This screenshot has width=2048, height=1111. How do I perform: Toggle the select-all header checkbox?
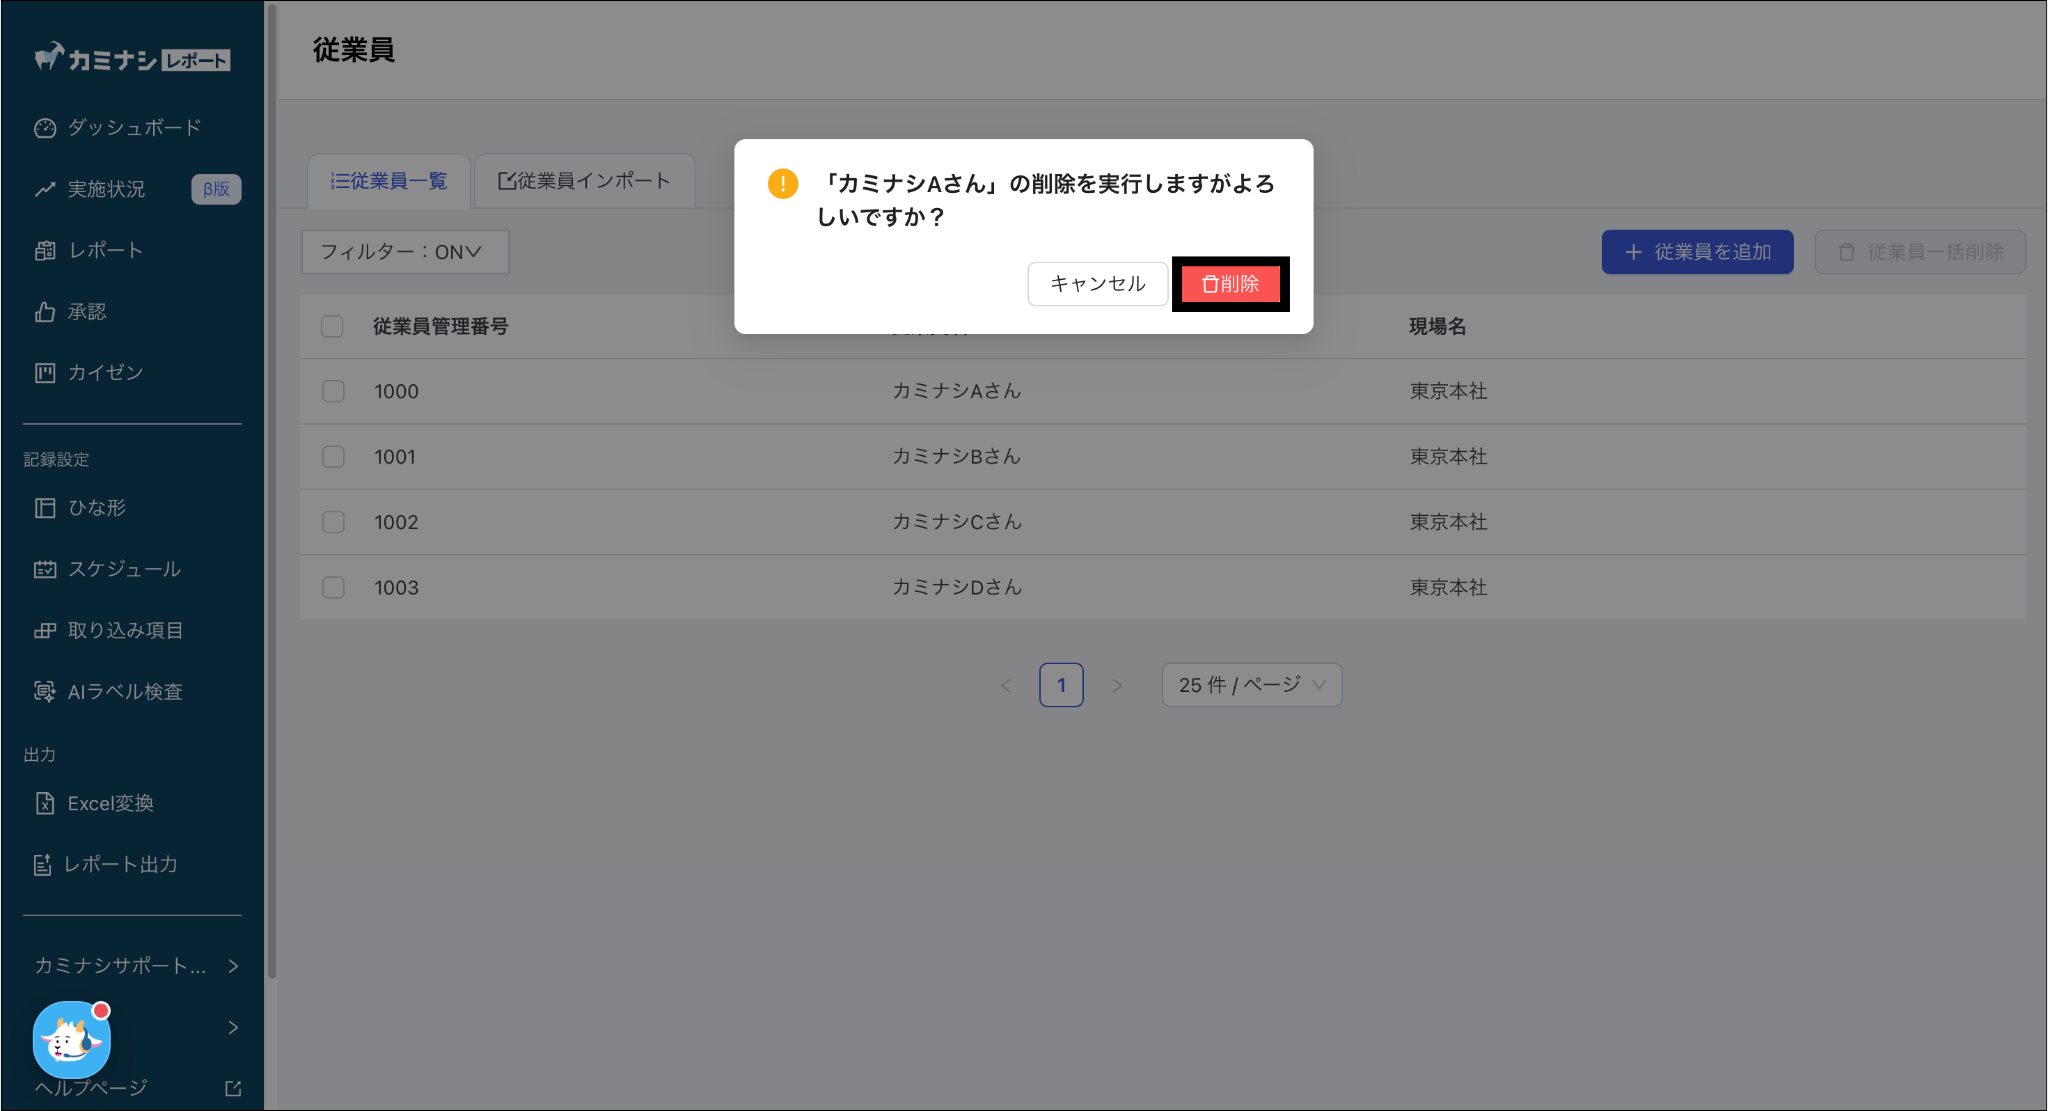pyautogui.click(x=332, y=327)
